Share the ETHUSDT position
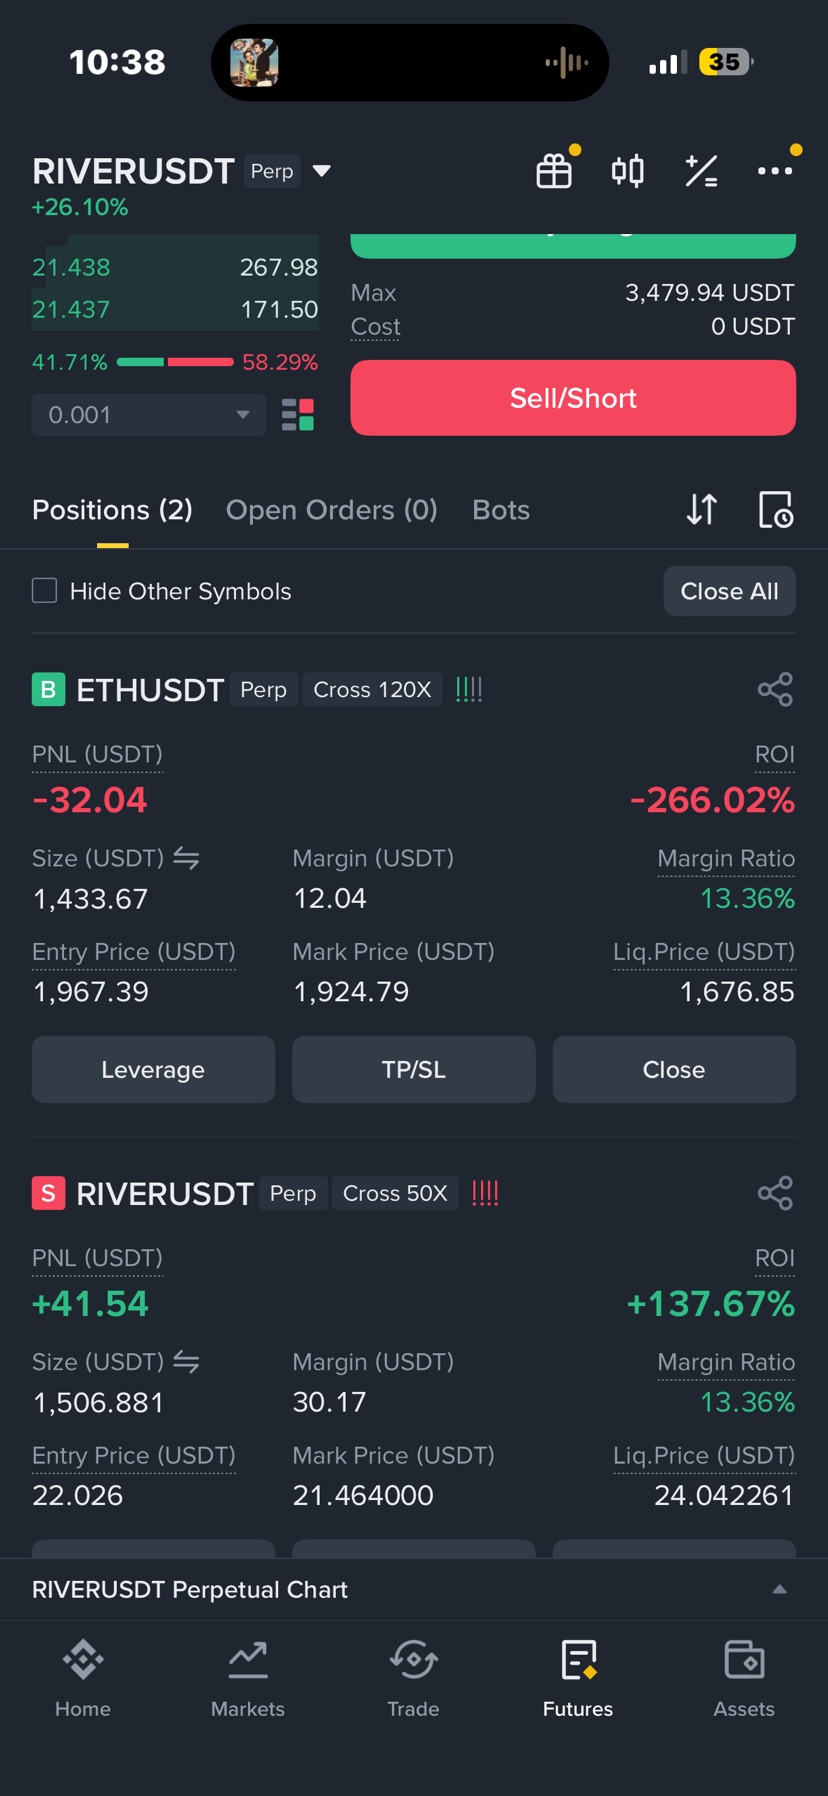Viewport: 828px width, 1796px height. 775,690
